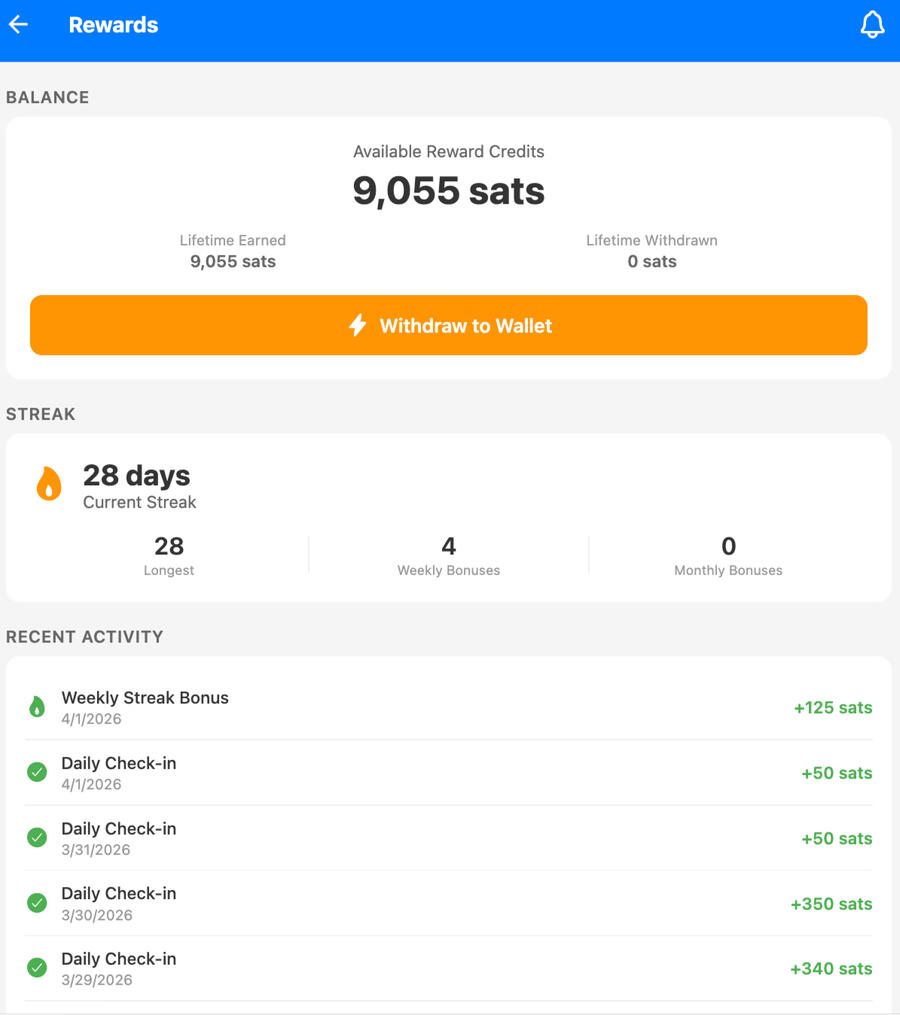Click the green checkmark for 3/31/2026 check-in

pyautogui.click(x=37, y=838)
